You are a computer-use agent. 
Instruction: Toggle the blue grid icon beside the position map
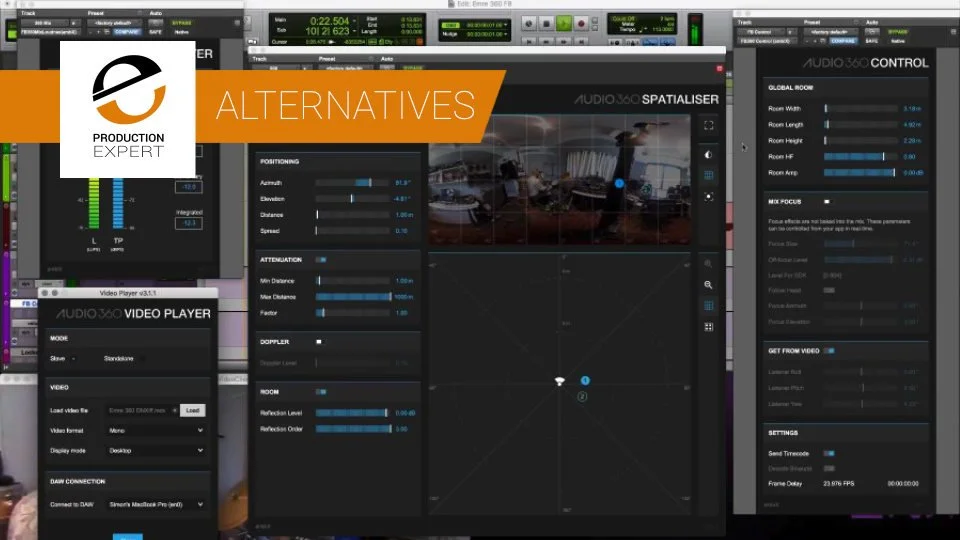tap(708, 306)
